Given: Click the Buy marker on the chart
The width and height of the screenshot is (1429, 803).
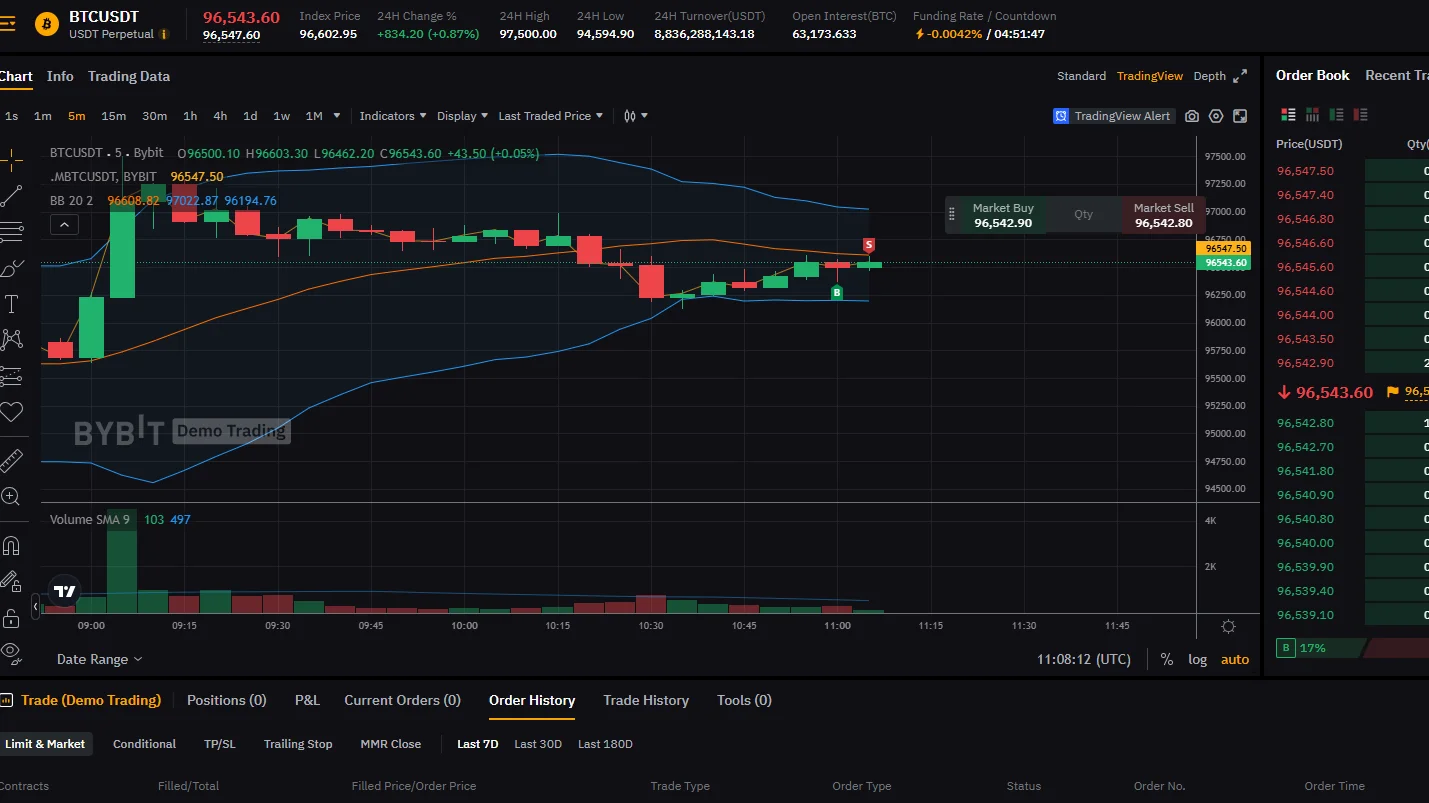Looking at the screenshot, I should (x=837, y=293).
